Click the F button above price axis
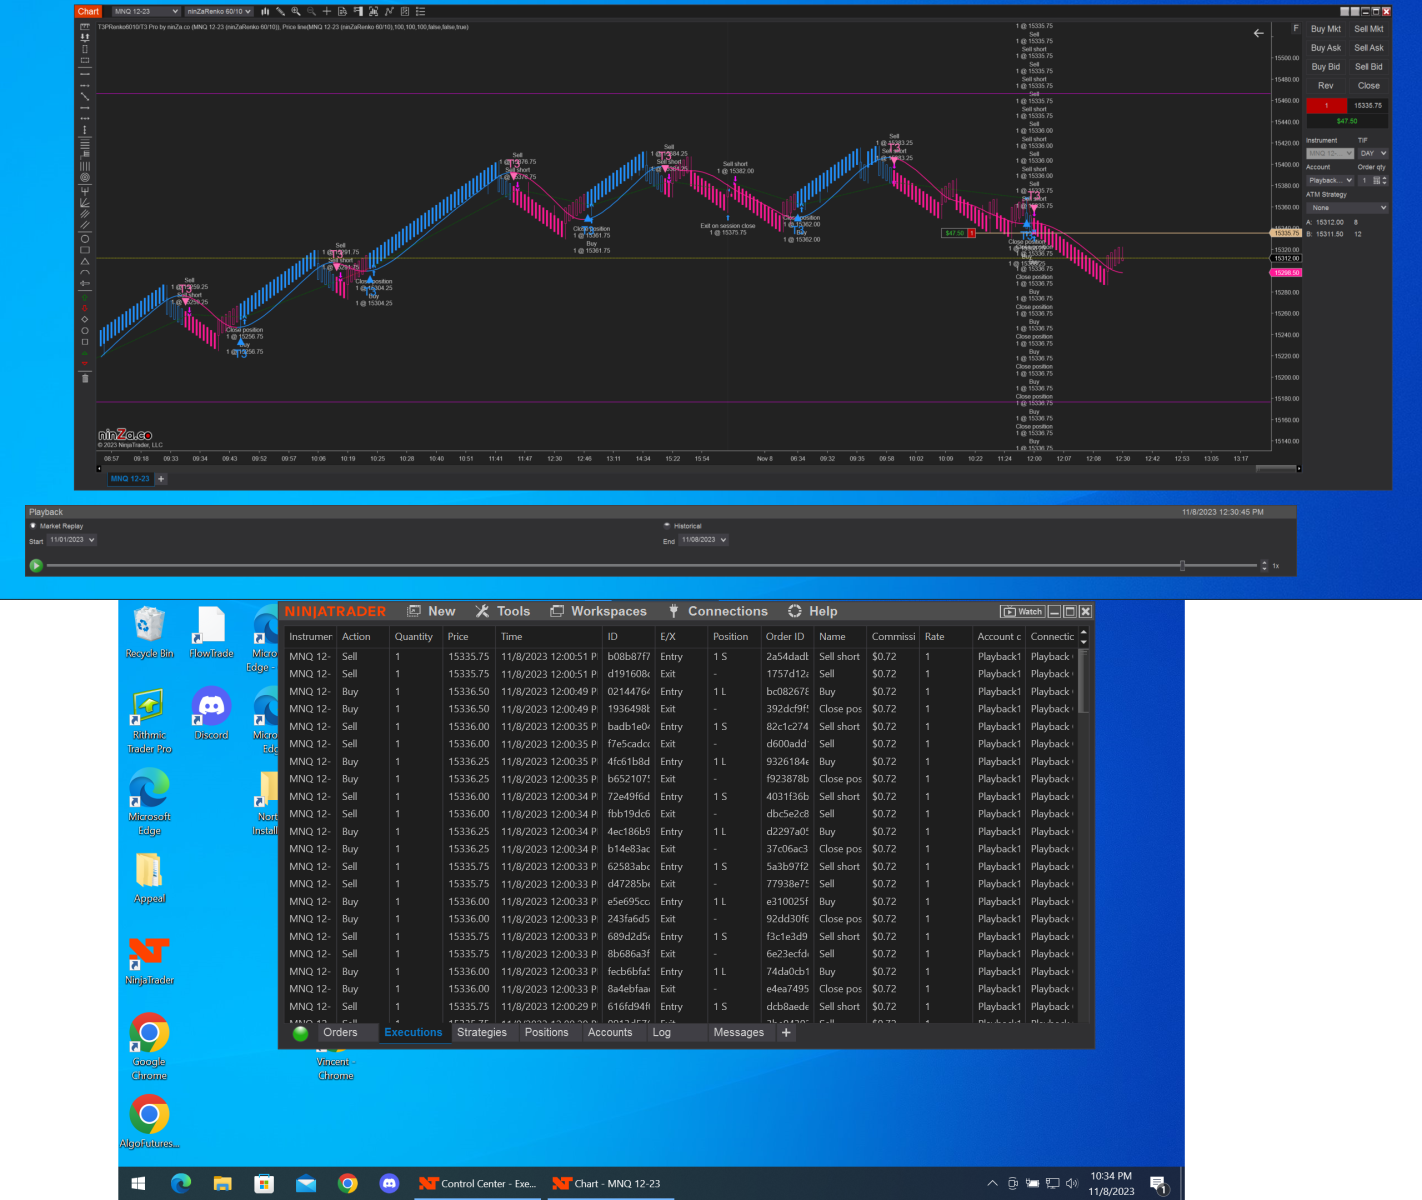The height and width of the screenshot is (1200, 1422). [1296, 28]
